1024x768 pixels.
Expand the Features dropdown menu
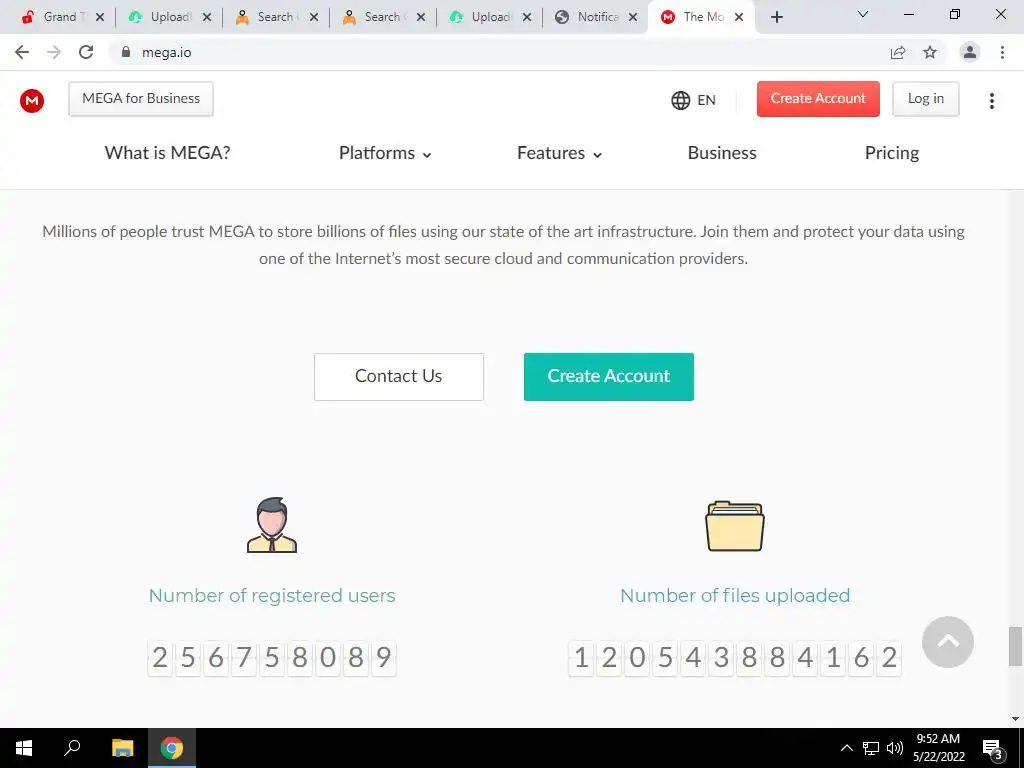[x=560, y=153]
